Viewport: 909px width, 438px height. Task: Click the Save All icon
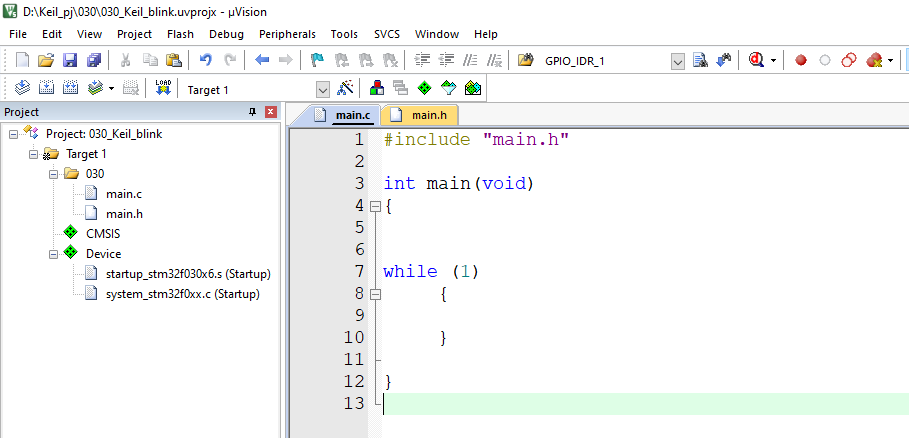[94, 60]
